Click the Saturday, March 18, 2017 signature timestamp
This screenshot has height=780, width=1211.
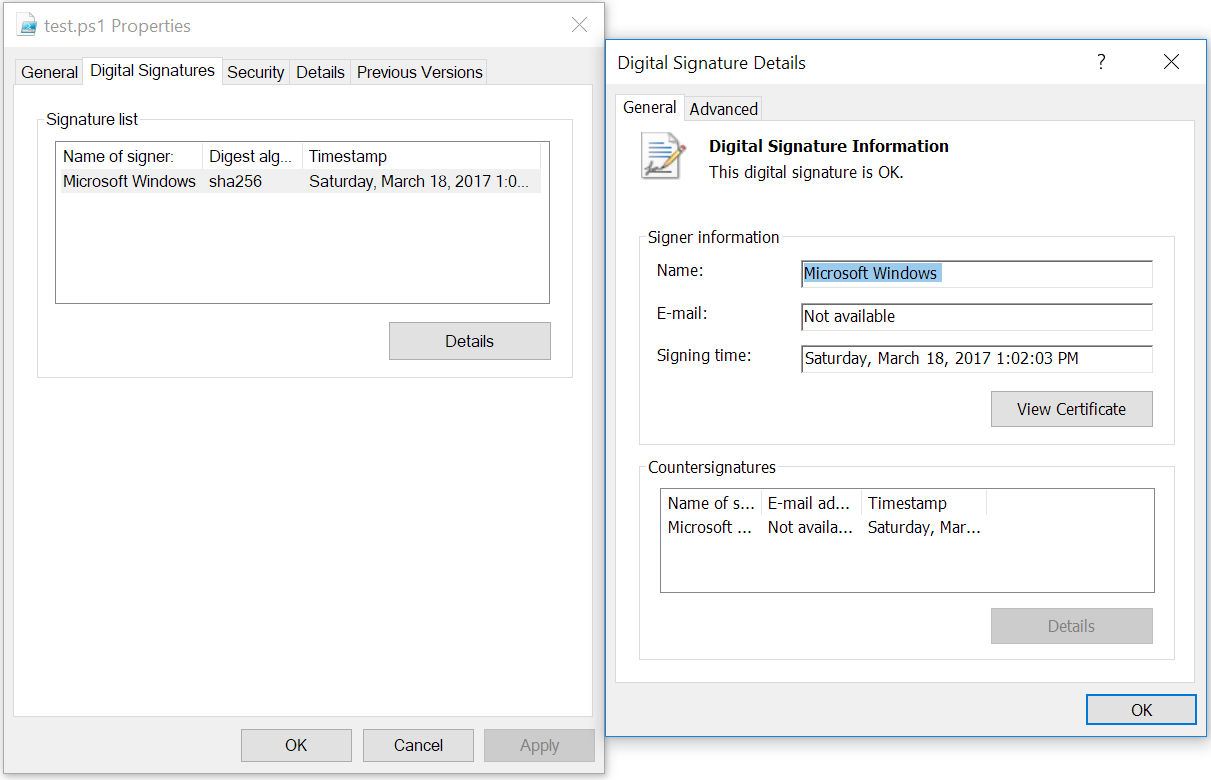click(421, 181)
